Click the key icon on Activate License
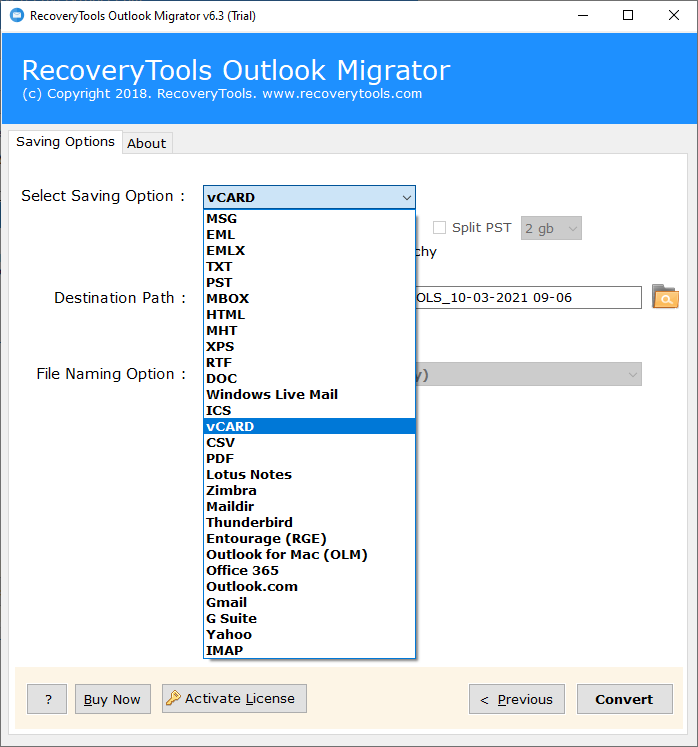This screenshot has height=747, width=698. coord(173,698)
